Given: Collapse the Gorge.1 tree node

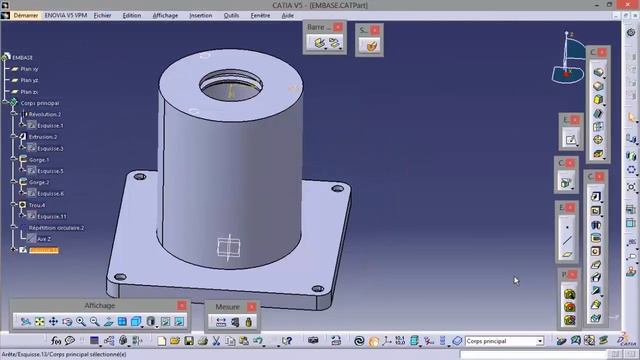Looking at the screenshot, I should [14, 159].
